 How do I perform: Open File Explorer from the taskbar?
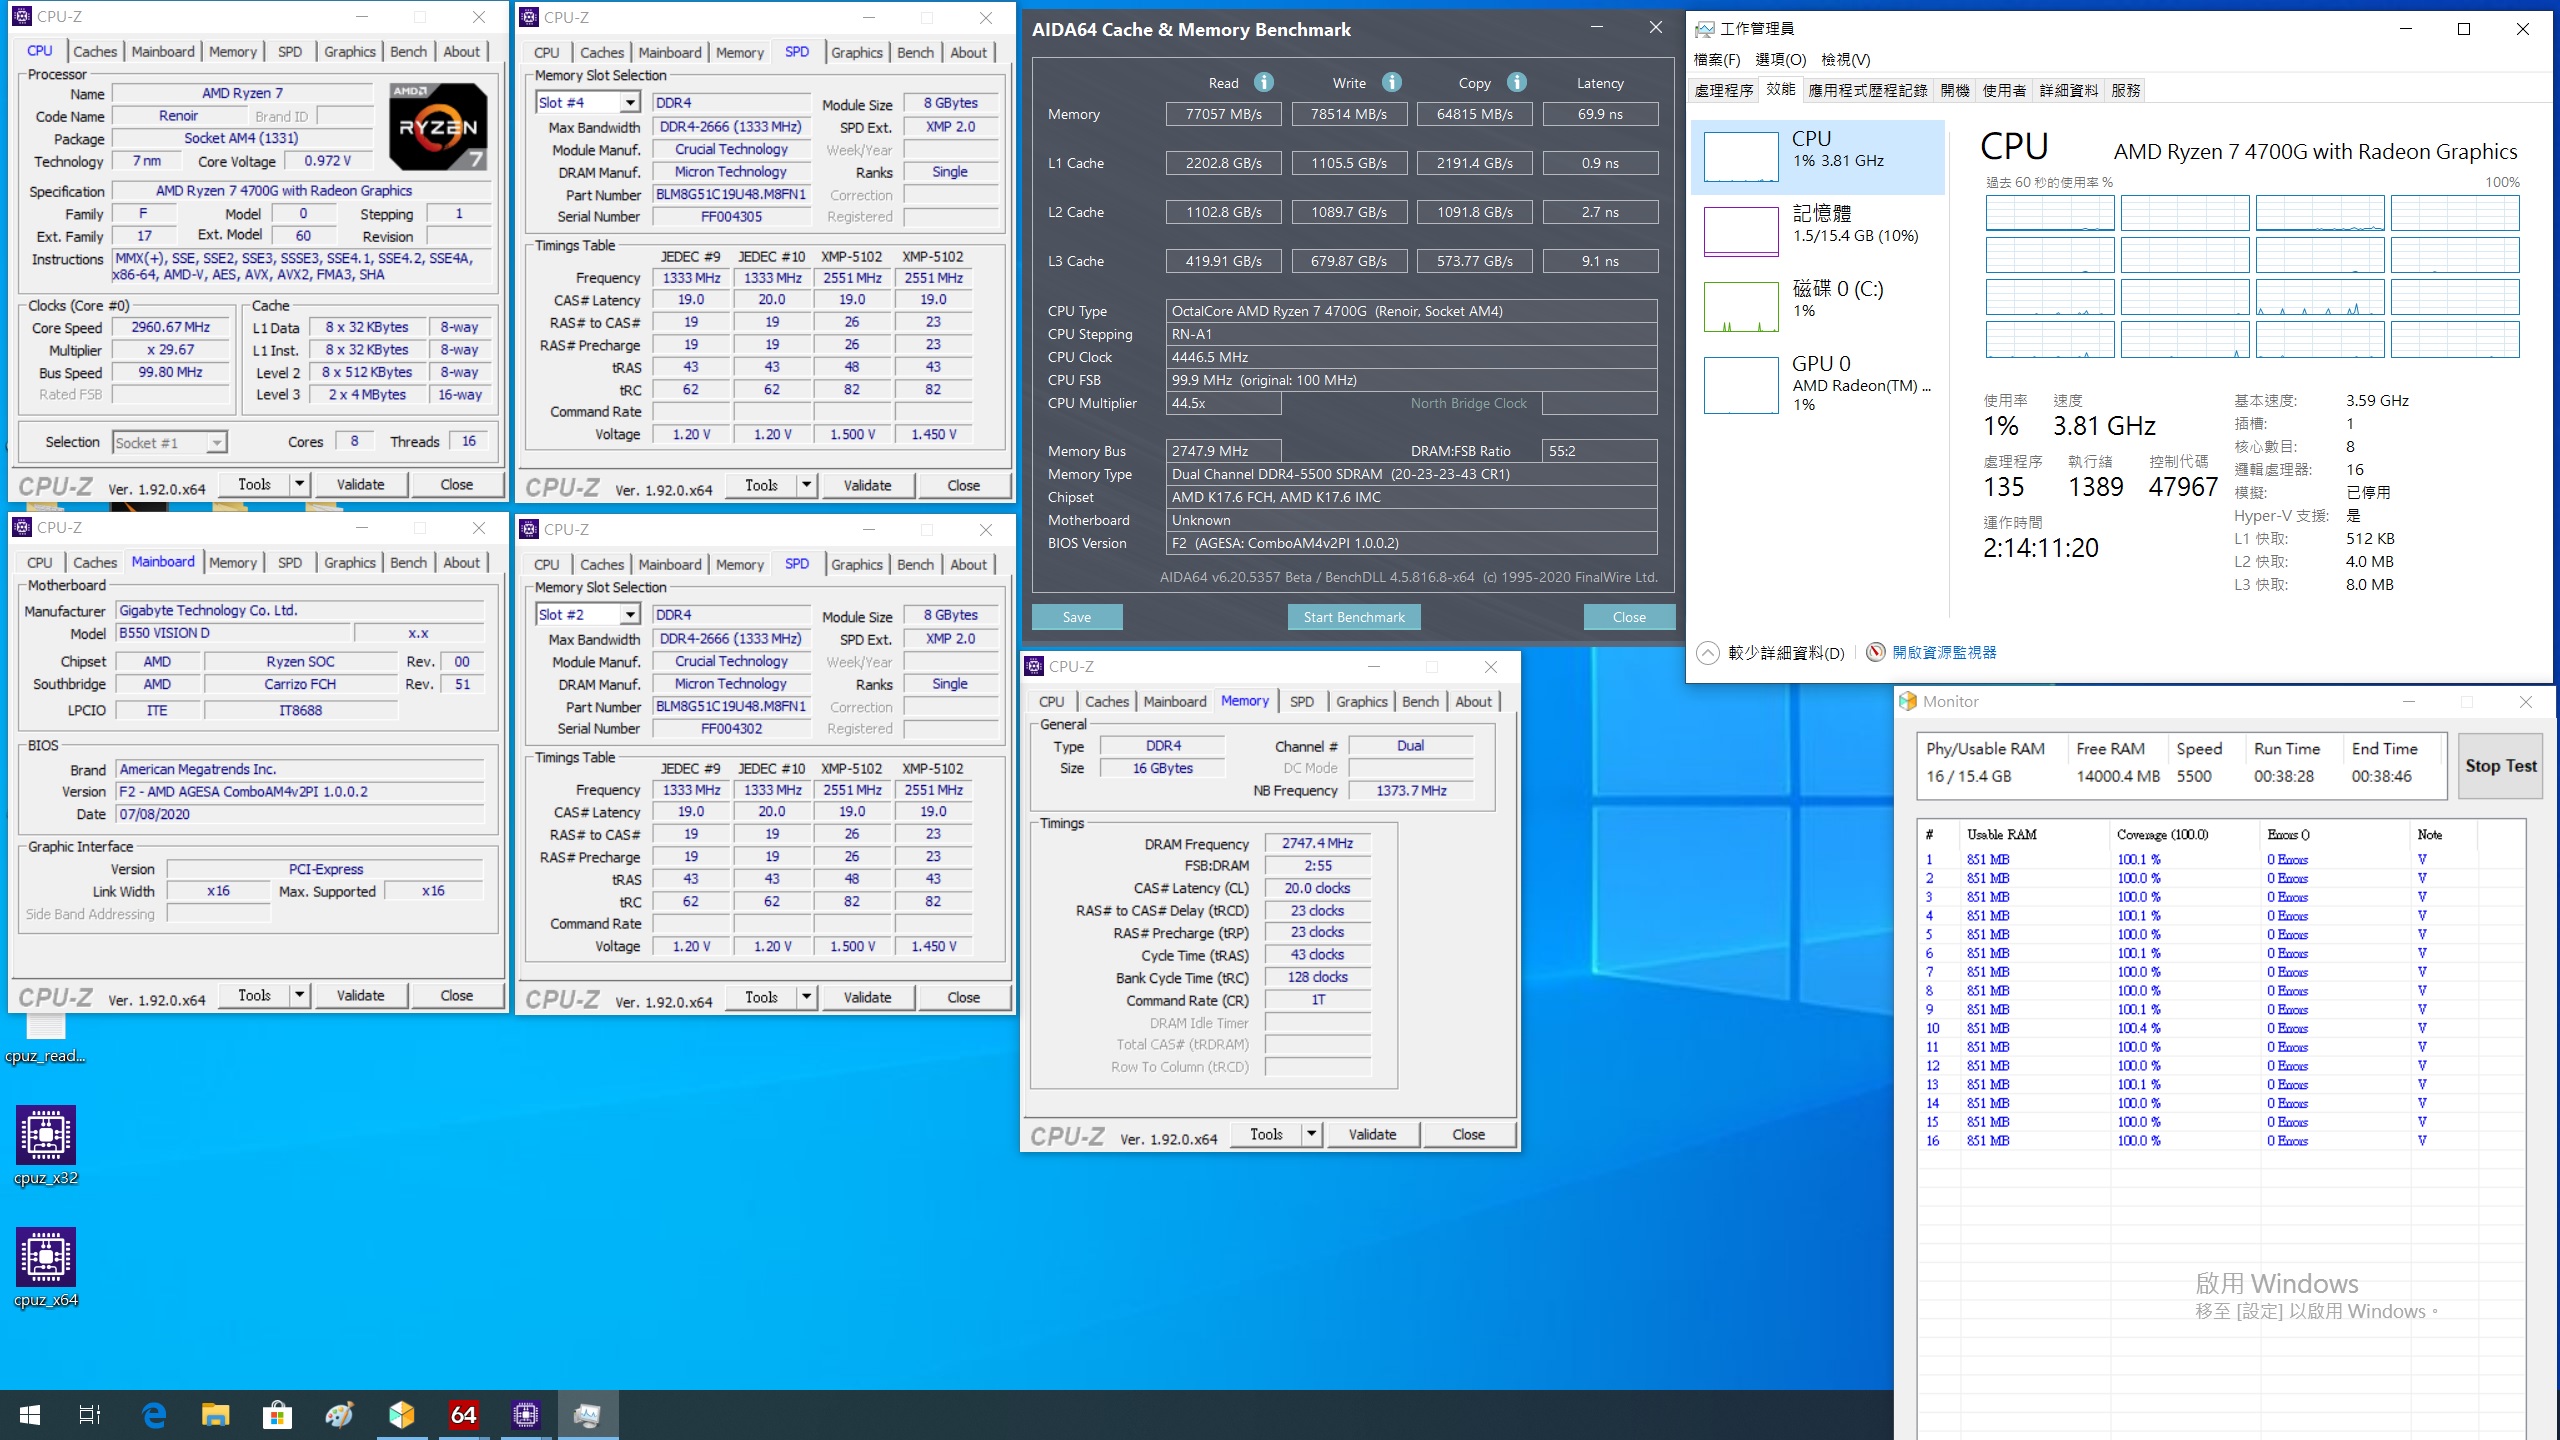coord(215,1415)
